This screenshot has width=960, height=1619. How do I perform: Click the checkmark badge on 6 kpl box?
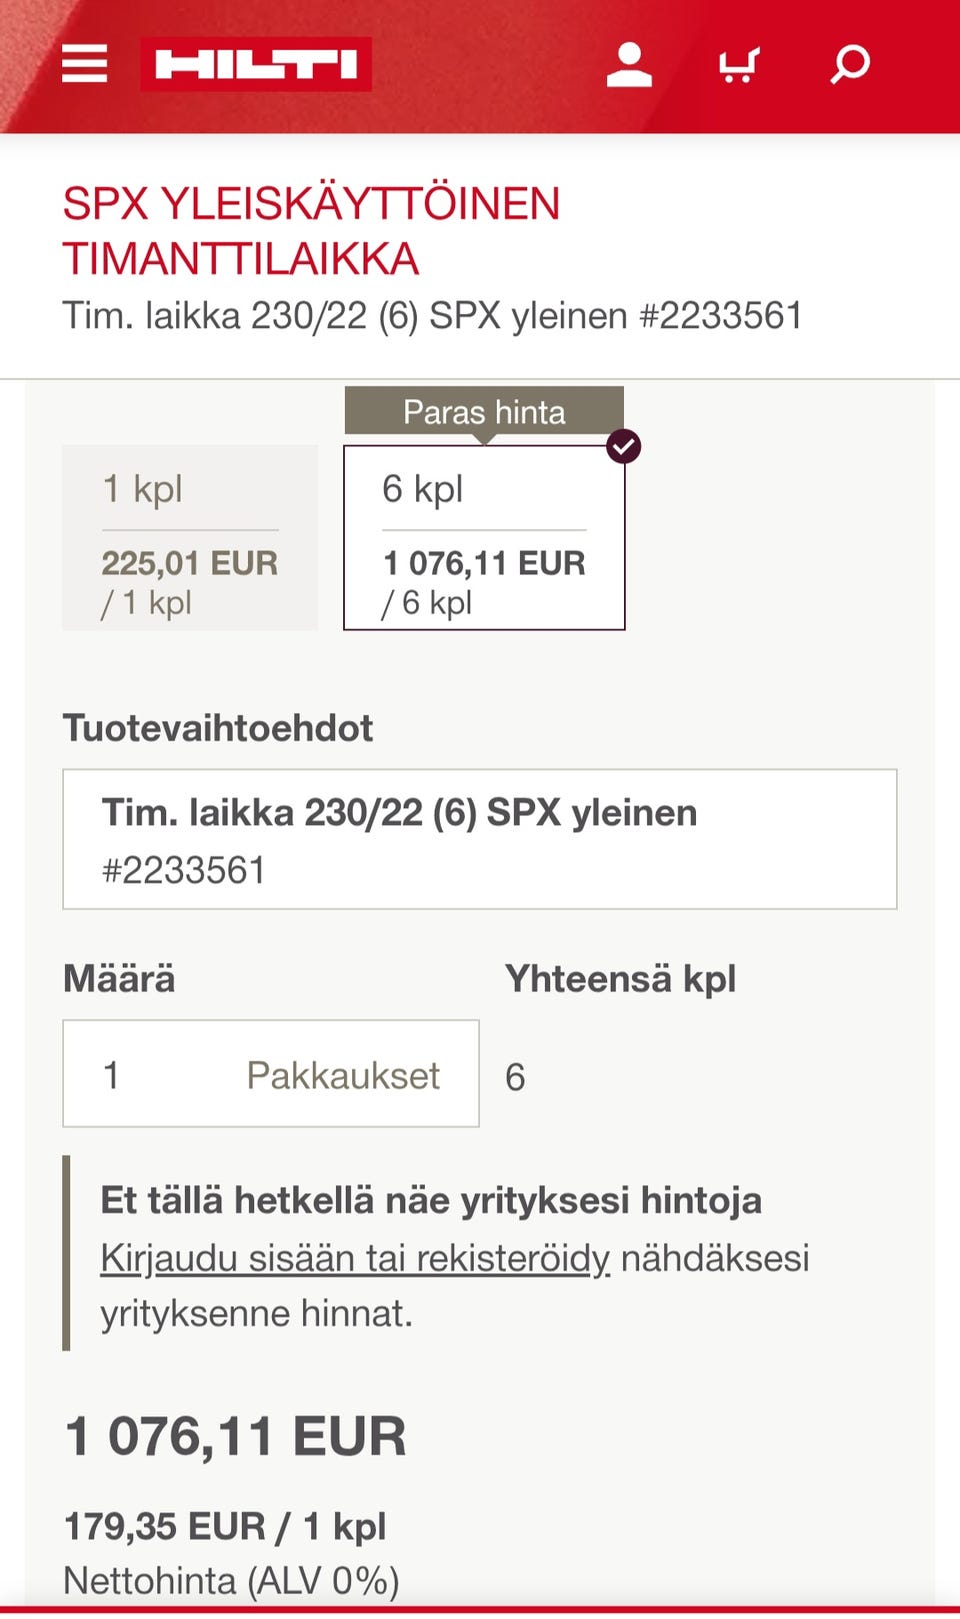click(x=624, y=446)
